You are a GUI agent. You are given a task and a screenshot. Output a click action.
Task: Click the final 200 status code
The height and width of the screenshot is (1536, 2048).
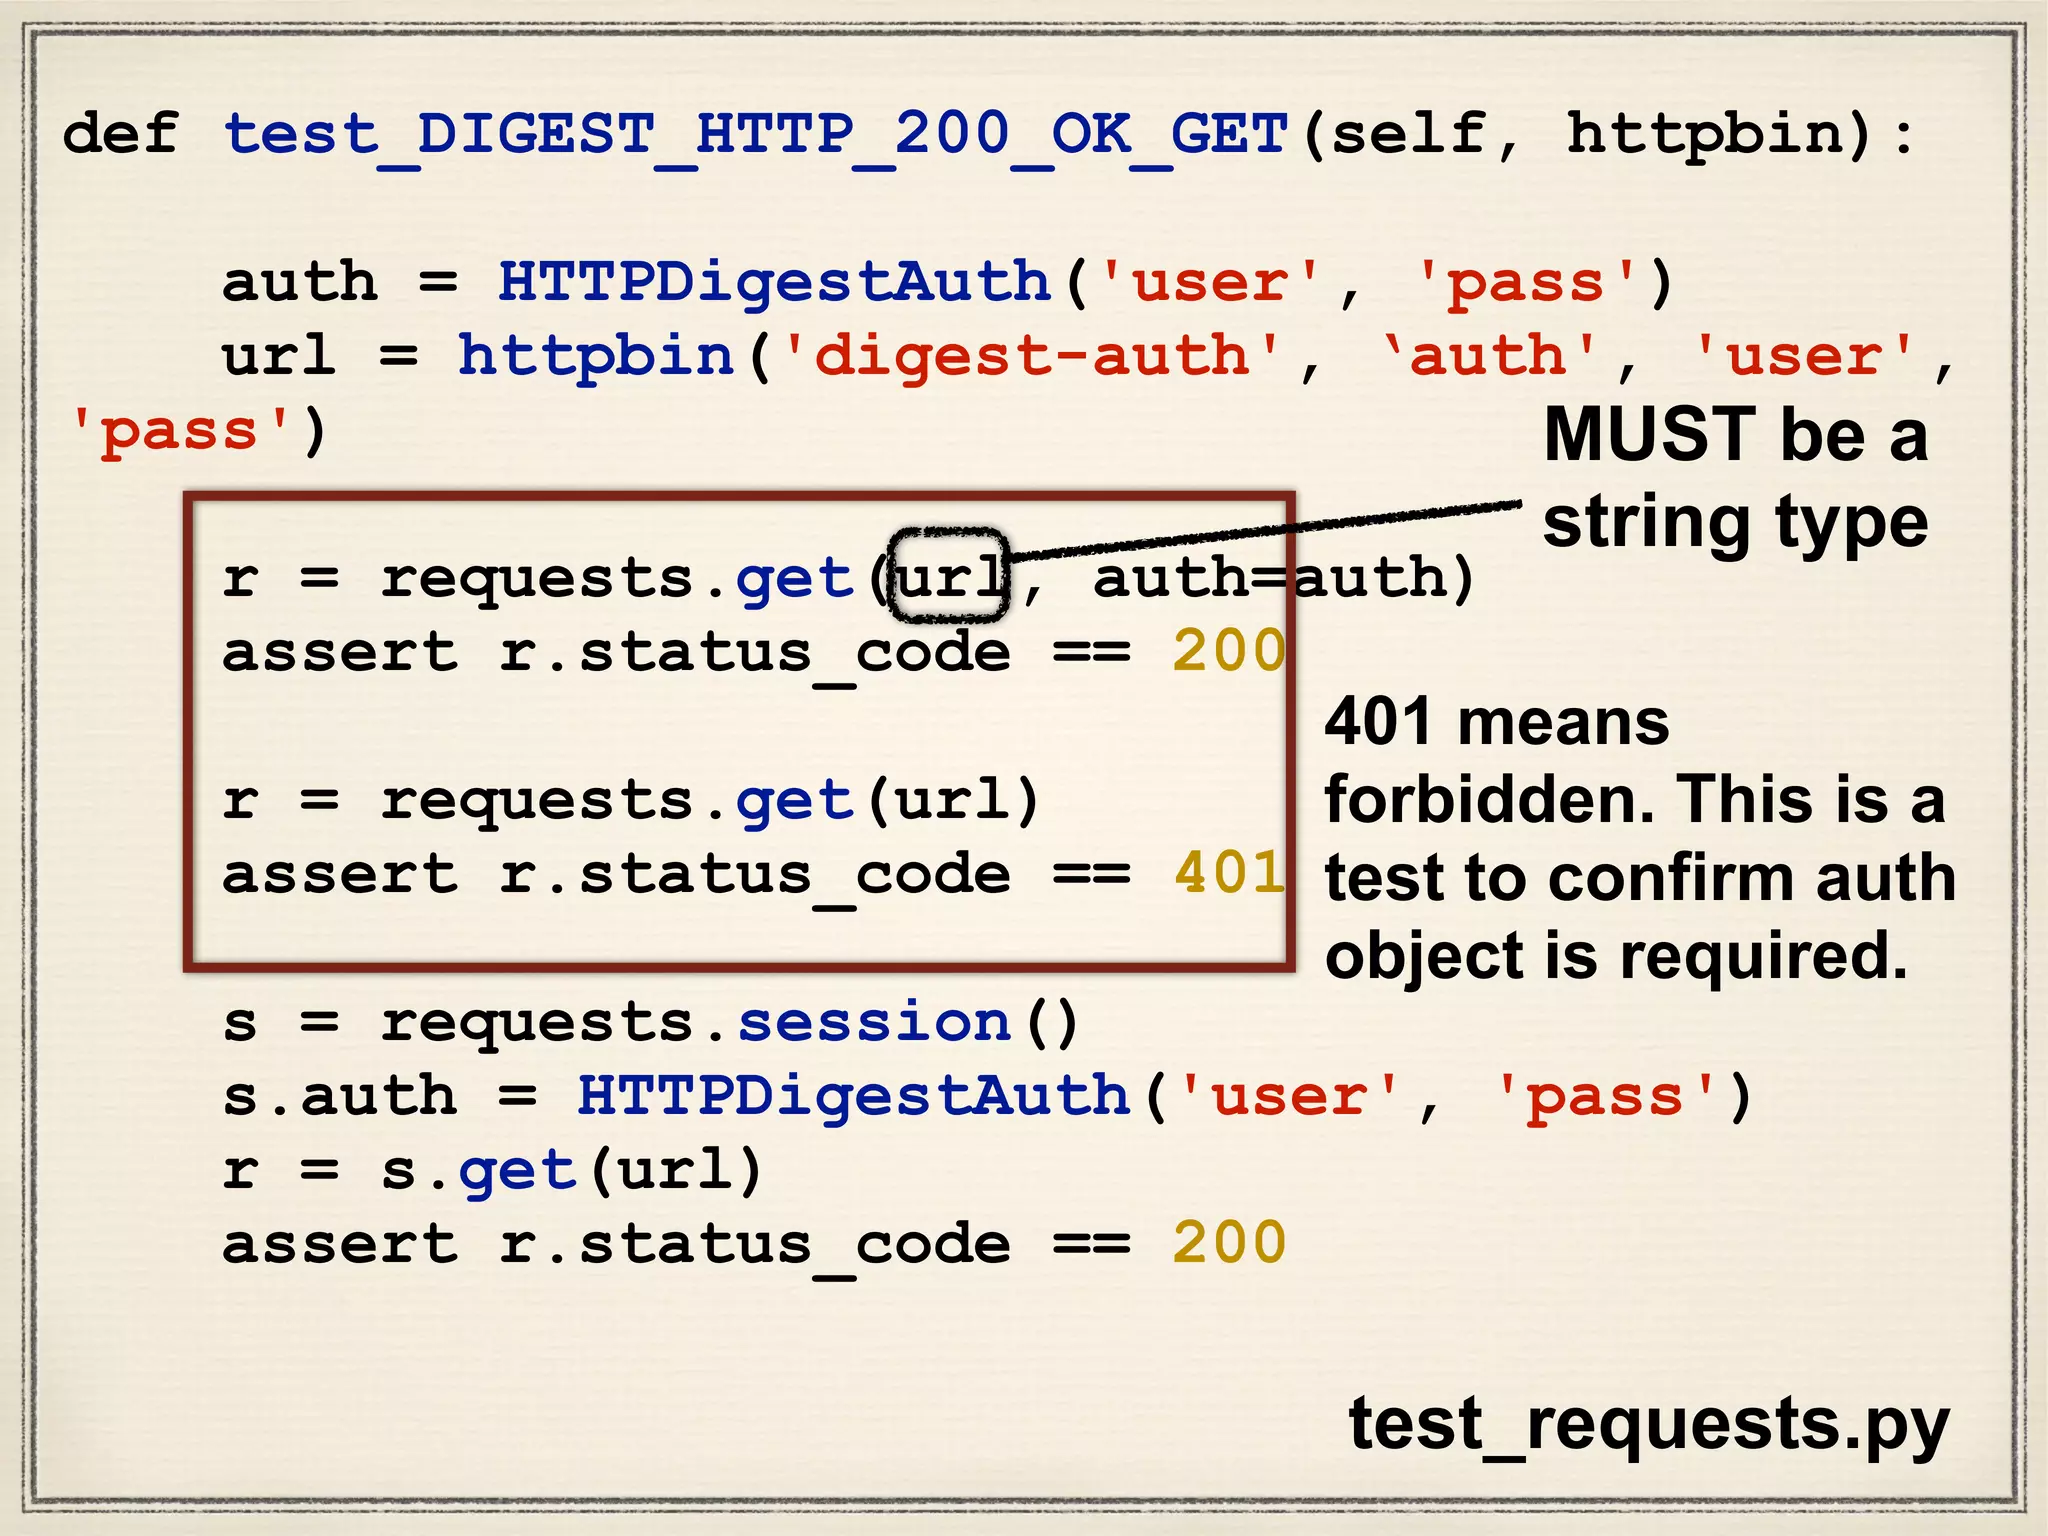click(x=1229, y=1243)
